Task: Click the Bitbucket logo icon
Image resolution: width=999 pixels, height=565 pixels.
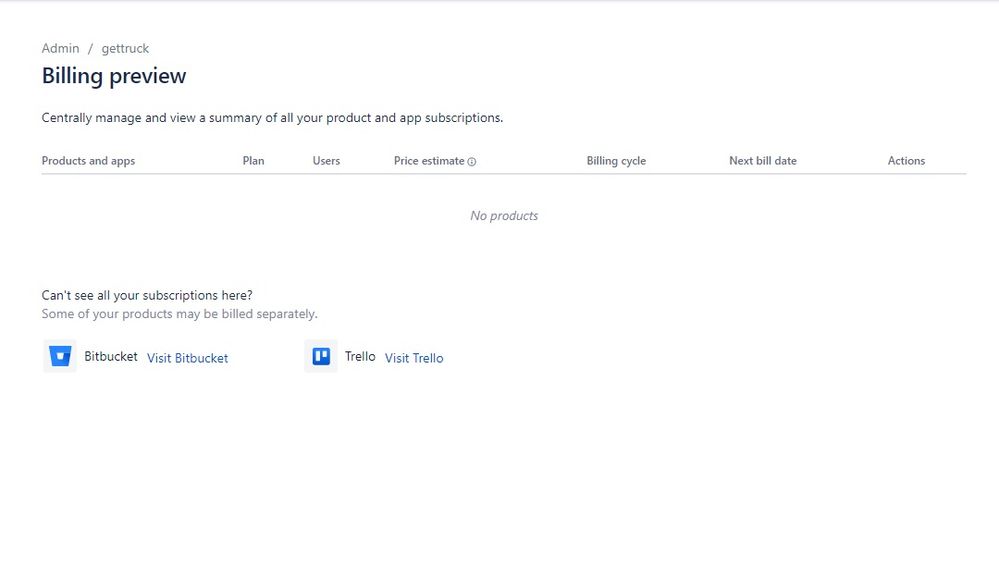Action: pos(60,356)
